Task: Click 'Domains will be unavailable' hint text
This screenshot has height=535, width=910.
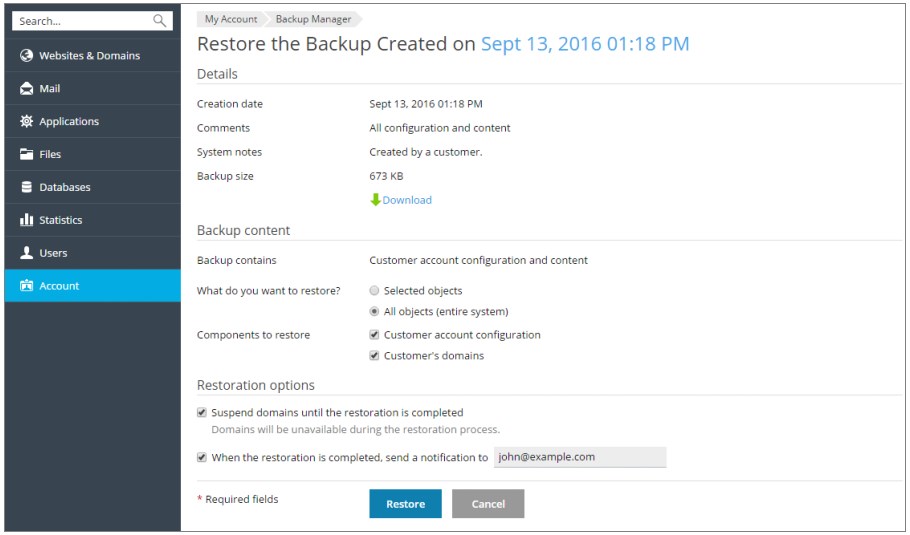Action: [x=355, y=429]
